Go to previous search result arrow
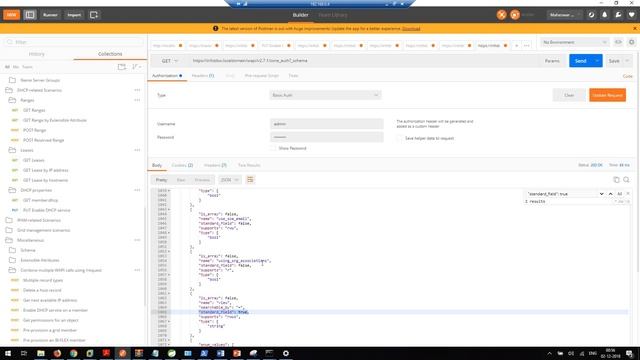The image size is (640, 360). click(611, 194)
